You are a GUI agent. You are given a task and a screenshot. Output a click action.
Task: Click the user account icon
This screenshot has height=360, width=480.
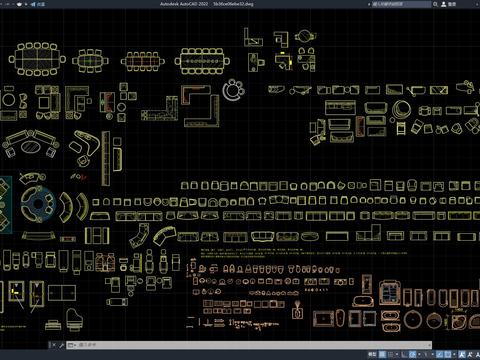[x=444, y=4]
